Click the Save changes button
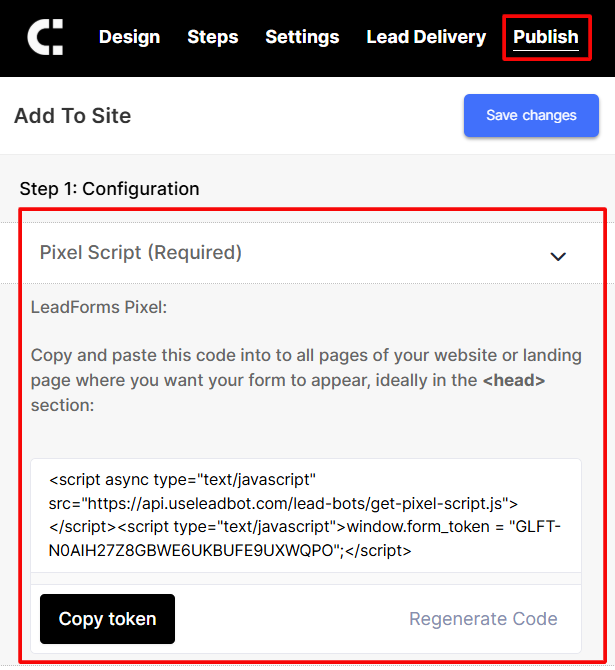The height and width of the screenshot is (670, 615). 531,115
